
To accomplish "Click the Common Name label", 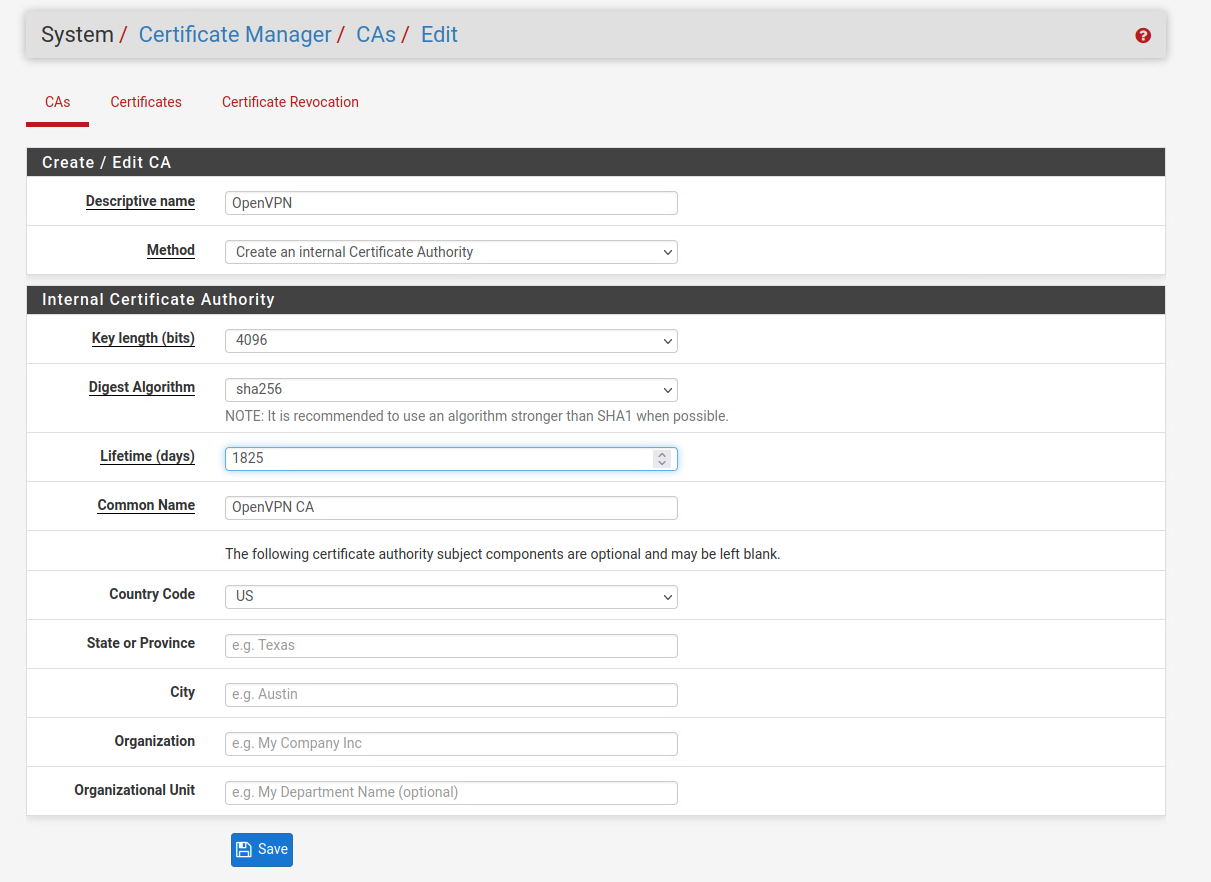I will click(146, 505).
